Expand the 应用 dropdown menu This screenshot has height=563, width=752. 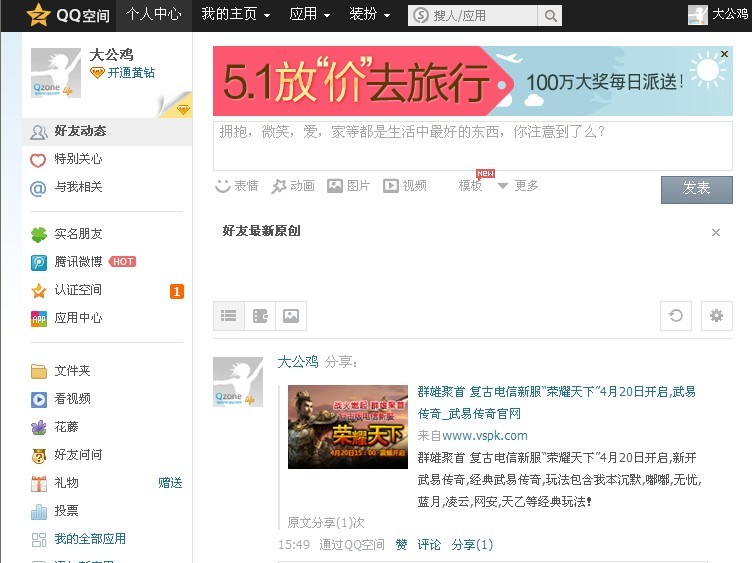(309, 15)
